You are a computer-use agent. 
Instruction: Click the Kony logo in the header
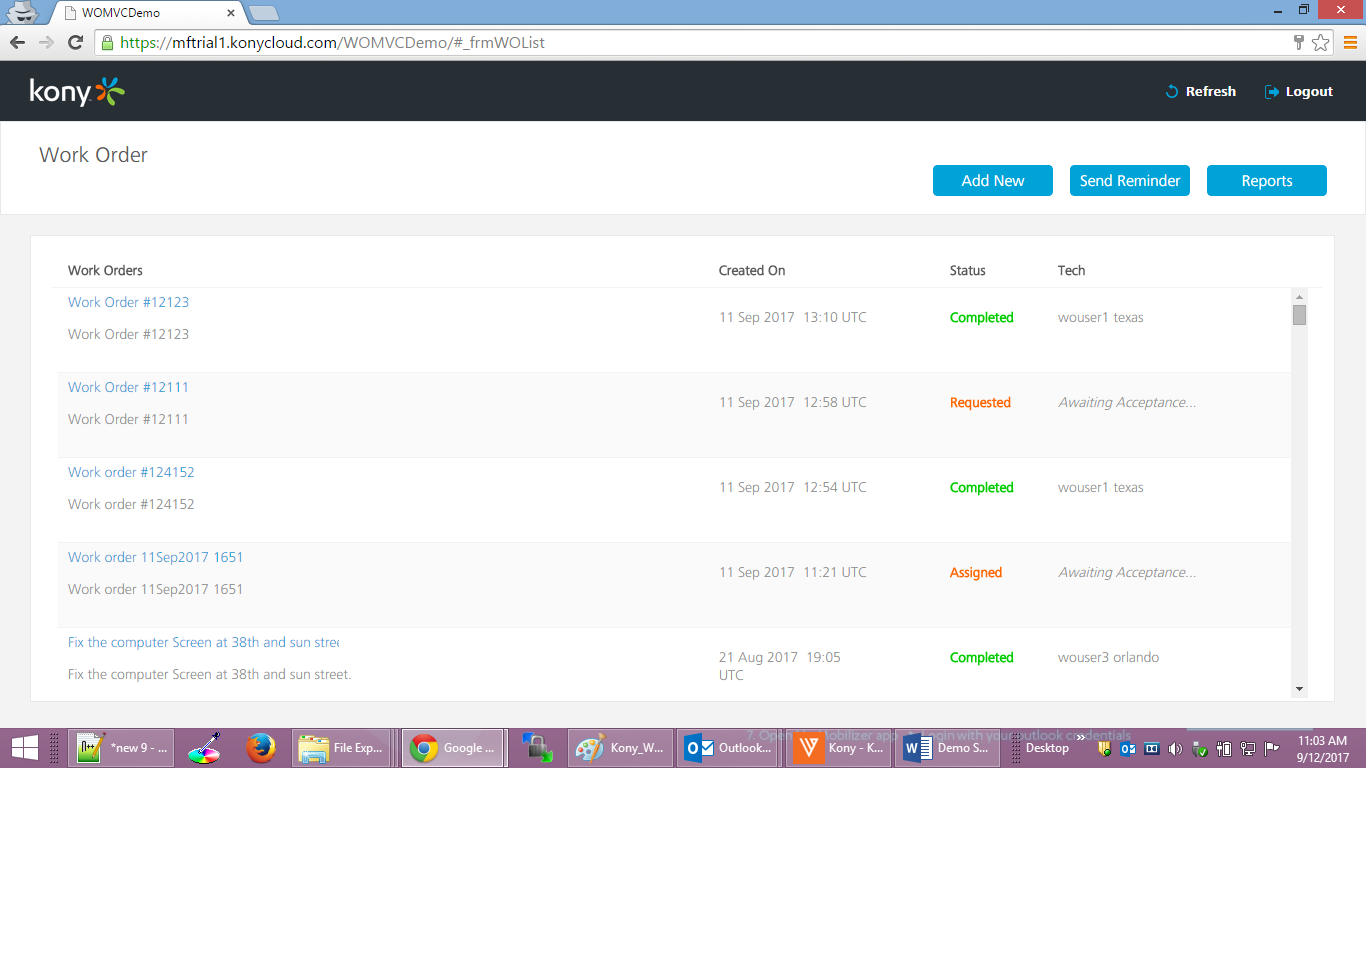coord(75,91)
